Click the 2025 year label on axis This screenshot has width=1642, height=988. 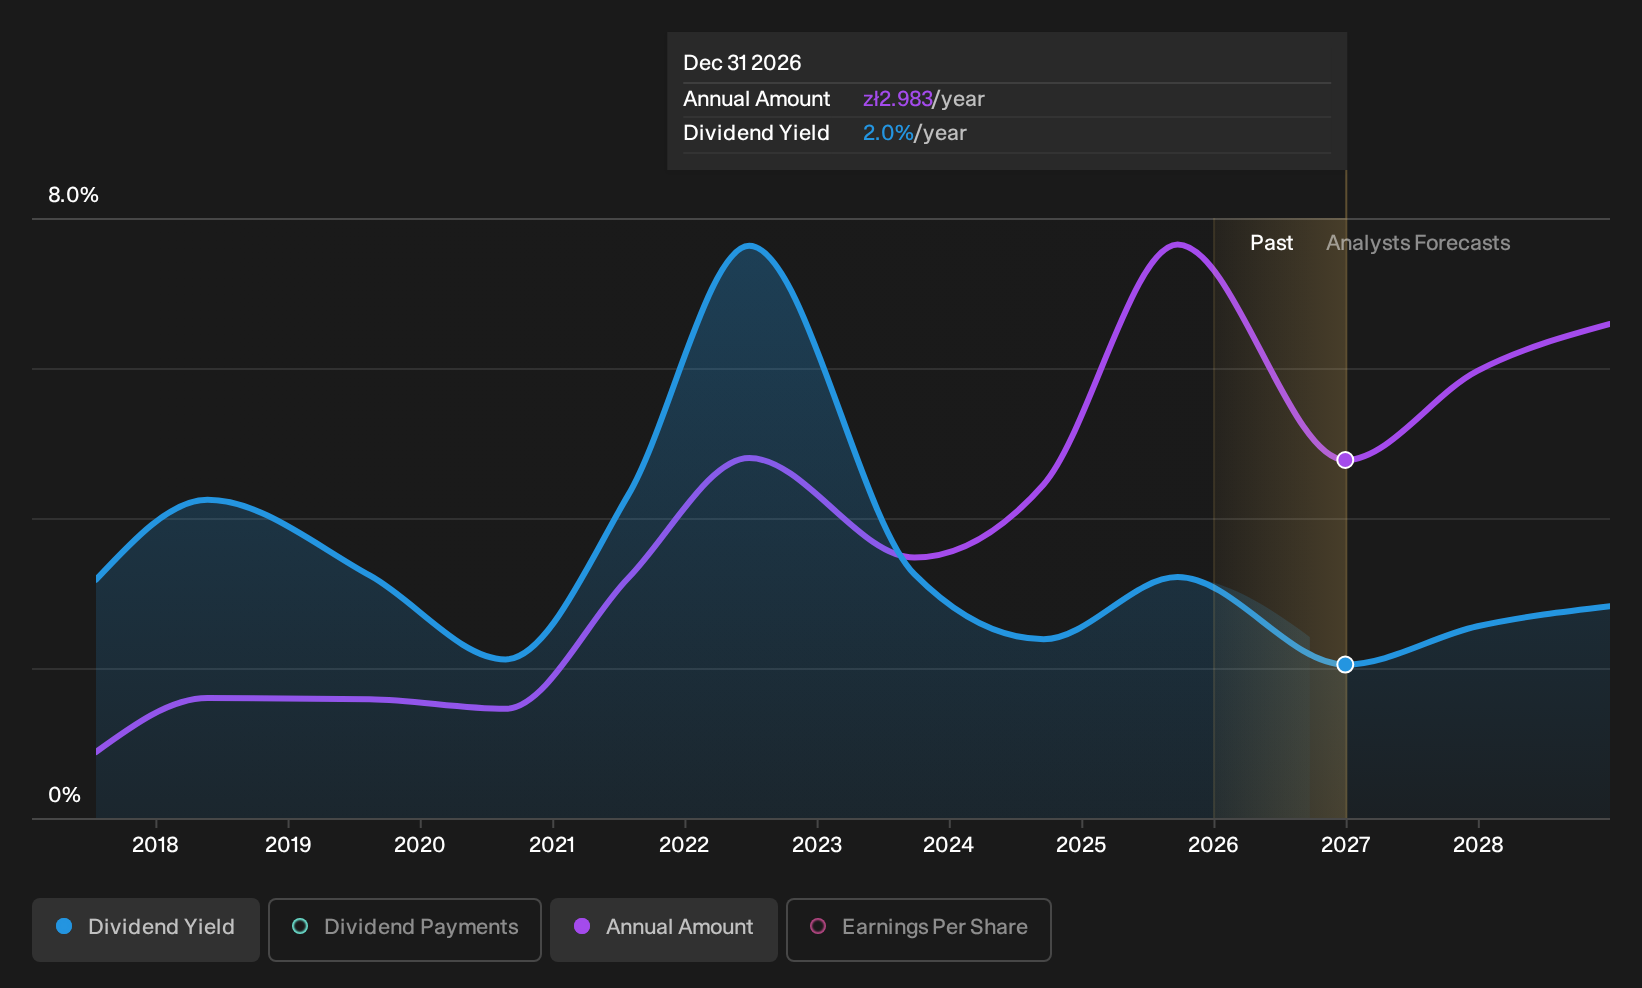pos(1081,845)
